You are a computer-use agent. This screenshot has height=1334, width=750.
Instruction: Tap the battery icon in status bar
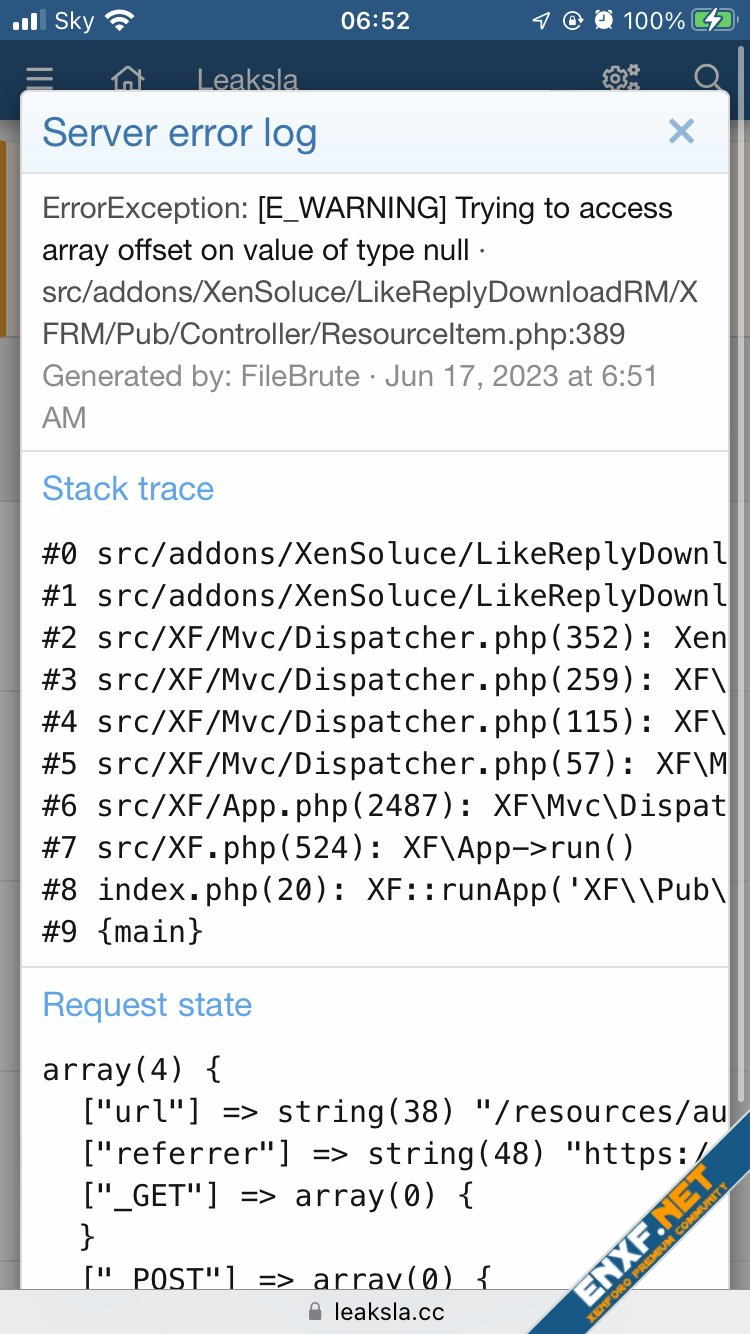coord(716,20)
